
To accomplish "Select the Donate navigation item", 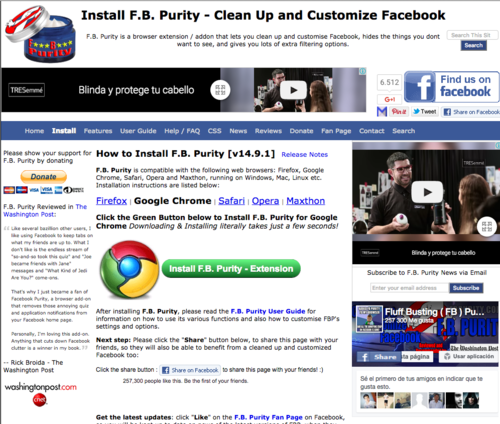I will tap(301, 131).
